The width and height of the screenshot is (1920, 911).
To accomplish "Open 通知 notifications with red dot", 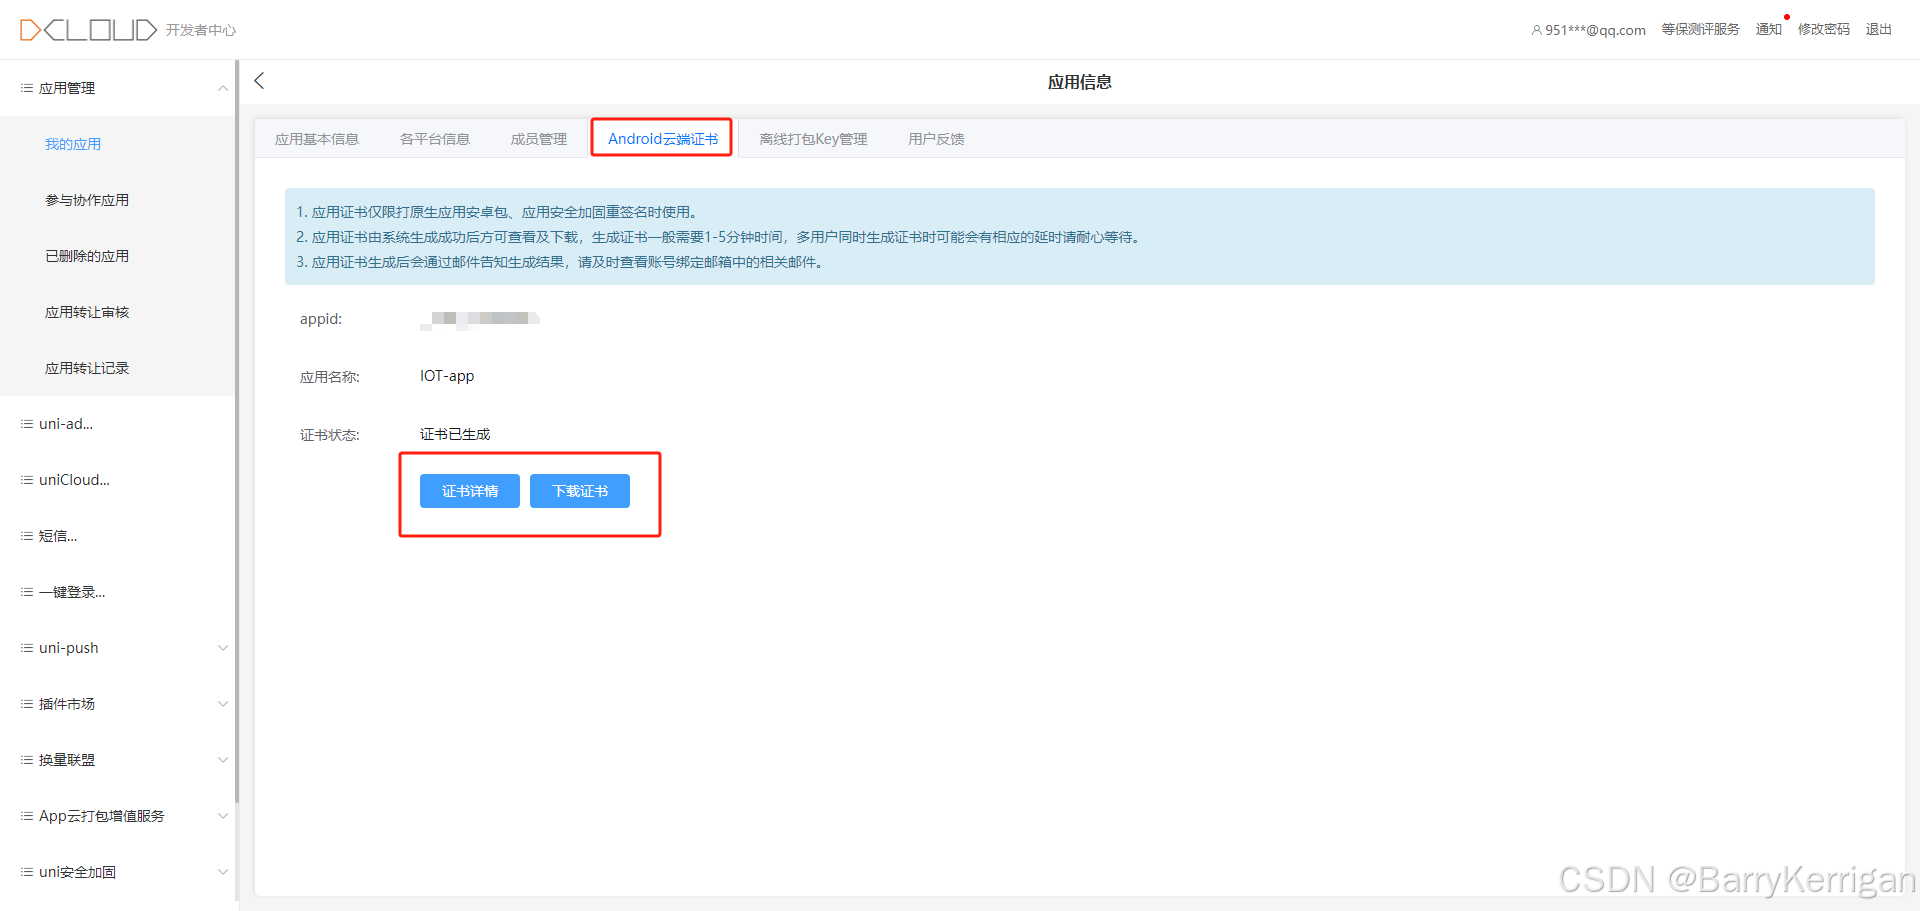I will (1768, 29).
